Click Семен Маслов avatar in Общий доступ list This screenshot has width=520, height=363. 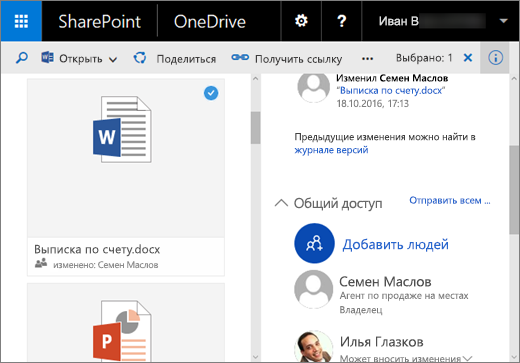point(313,289)
